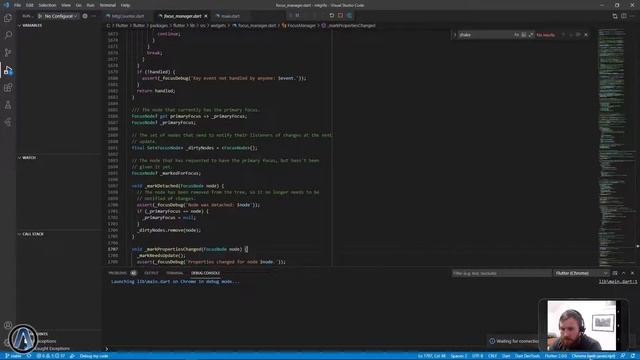Pause the debug session in floating toolbar
Screen dimensions: 640x360
tap(298, 16)
